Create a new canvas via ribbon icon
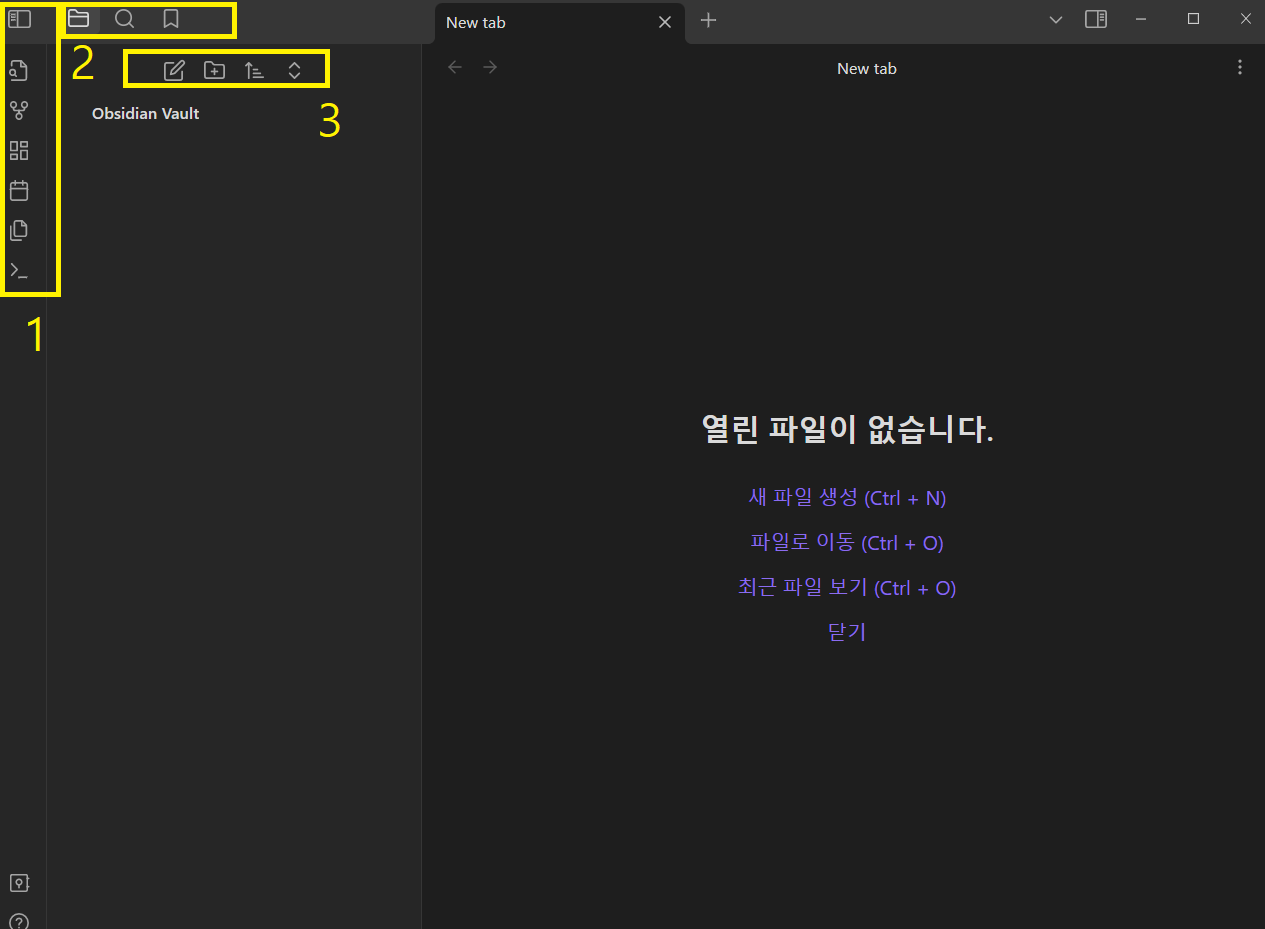The width and height of the screenshot is (1265, 929). tap(19, 151)
